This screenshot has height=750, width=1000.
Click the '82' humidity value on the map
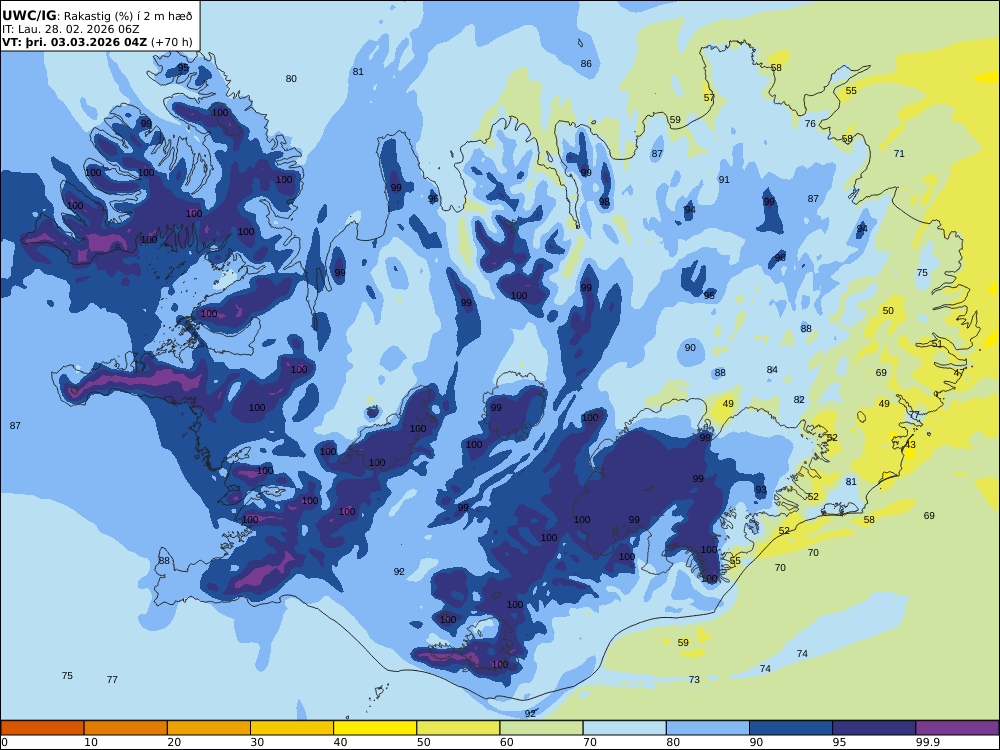point(799,400)
